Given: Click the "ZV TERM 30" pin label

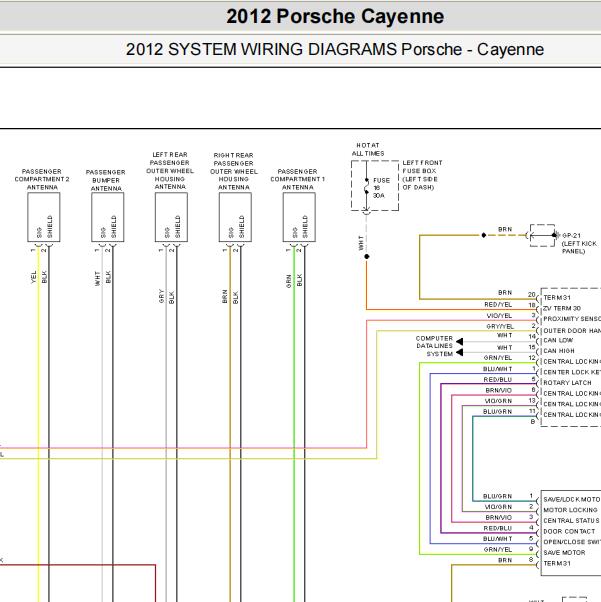Looking at the screenshot, I should [x=561, y=308].
